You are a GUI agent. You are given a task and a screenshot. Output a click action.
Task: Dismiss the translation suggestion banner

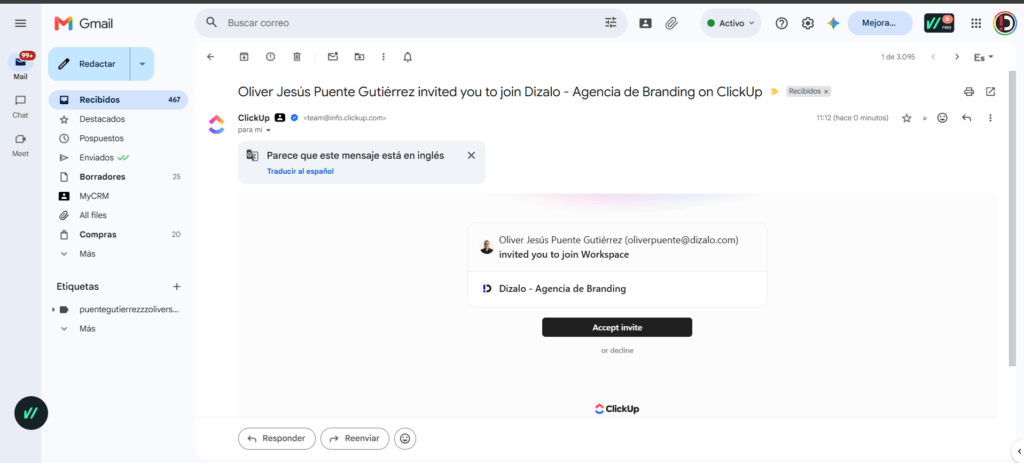pos(471,155)
